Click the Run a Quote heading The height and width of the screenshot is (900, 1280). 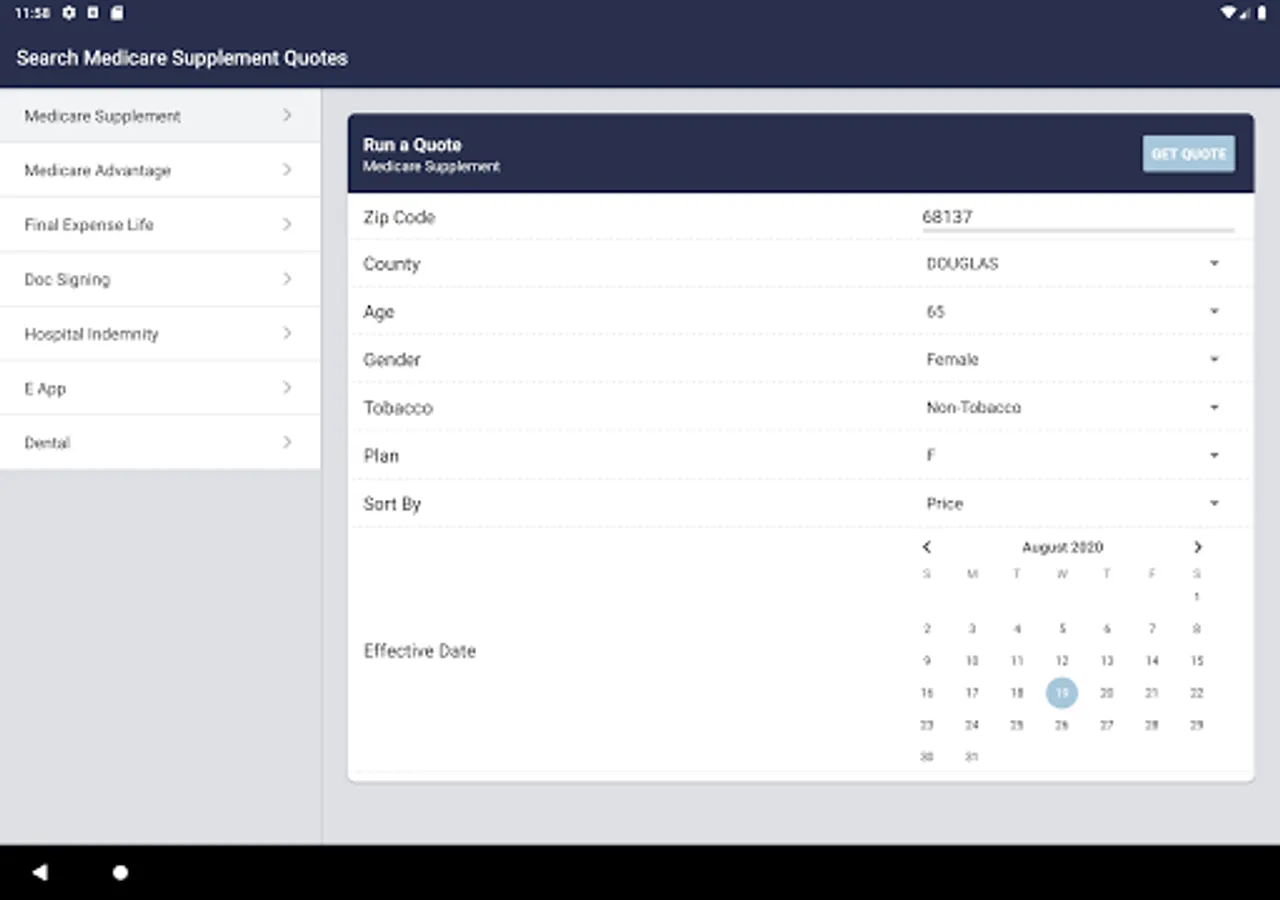point(412,145)
